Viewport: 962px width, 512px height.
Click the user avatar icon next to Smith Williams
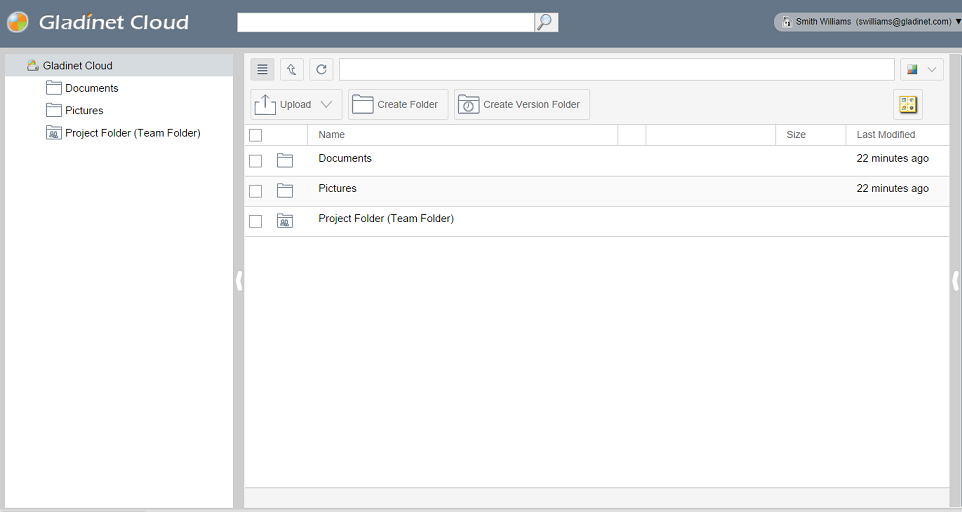coord(787,21)
